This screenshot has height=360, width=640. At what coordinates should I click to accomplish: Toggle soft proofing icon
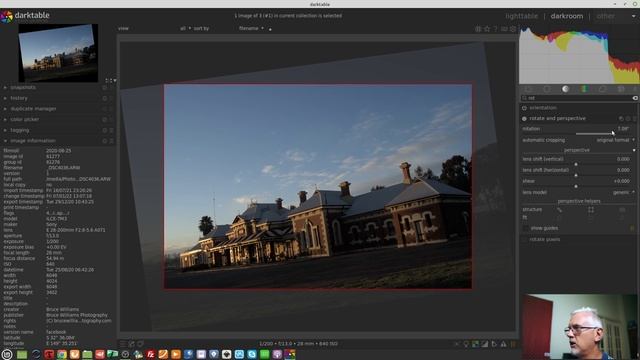494,344
